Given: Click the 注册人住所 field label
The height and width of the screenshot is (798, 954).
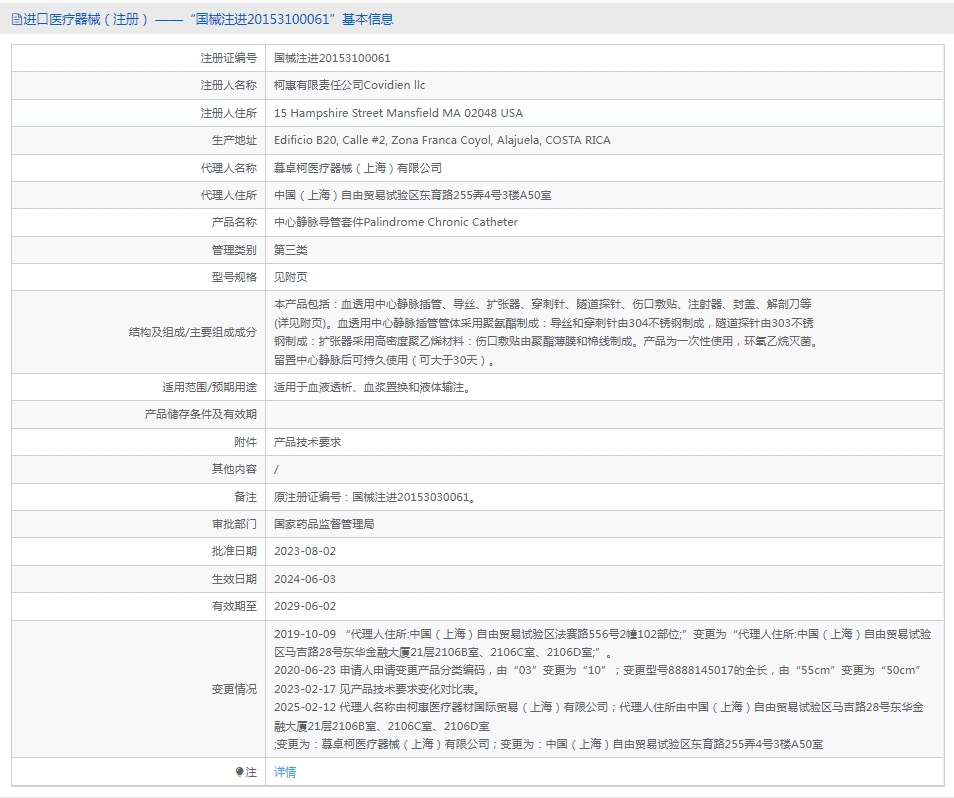Looking at the screenshot, I should 229,113.
